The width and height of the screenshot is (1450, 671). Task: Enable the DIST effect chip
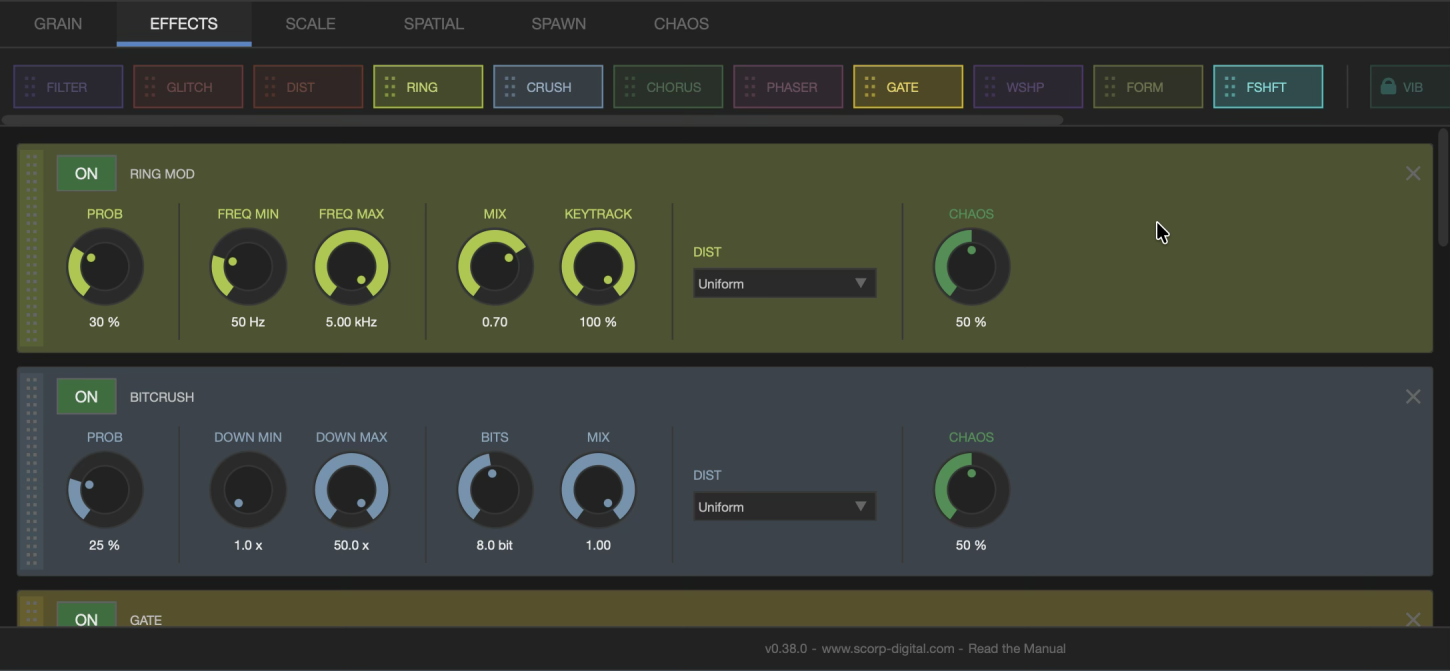308,87
